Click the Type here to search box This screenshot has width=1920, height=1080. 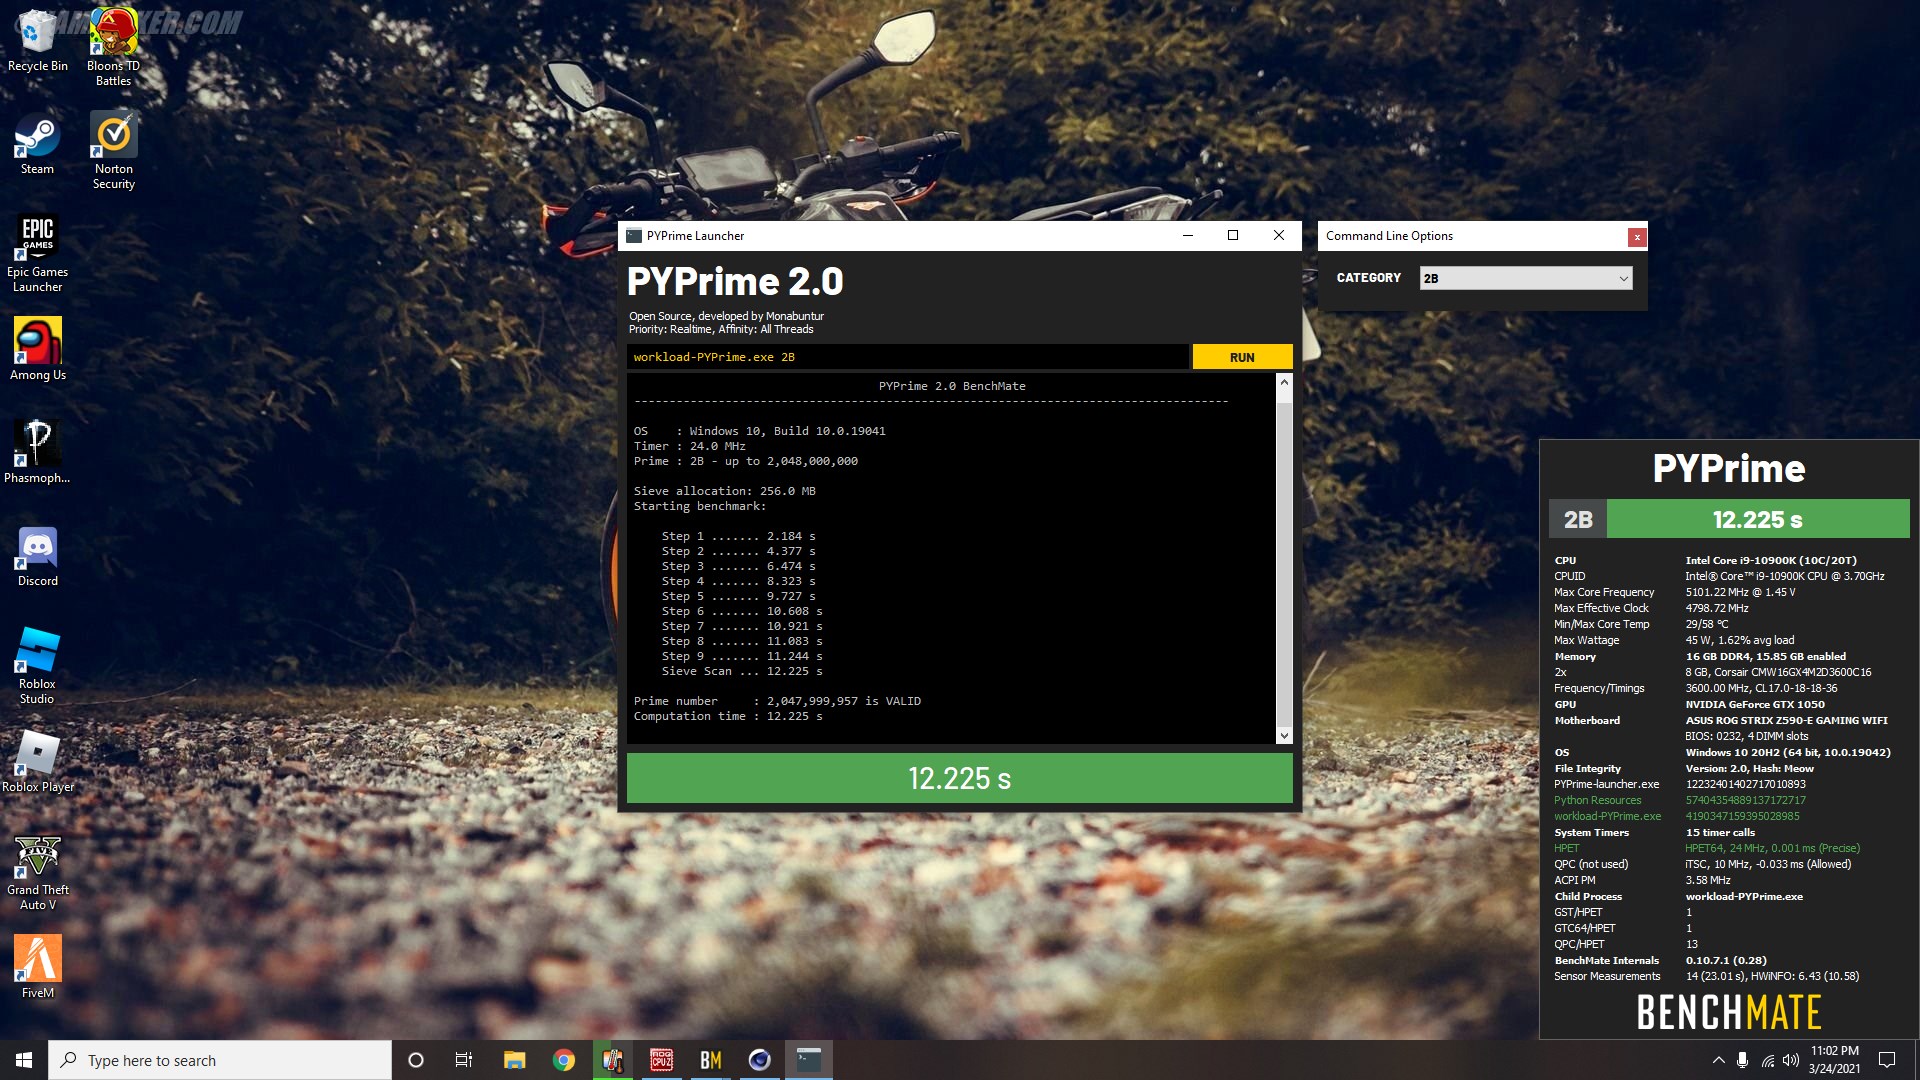click(220, 1060)
